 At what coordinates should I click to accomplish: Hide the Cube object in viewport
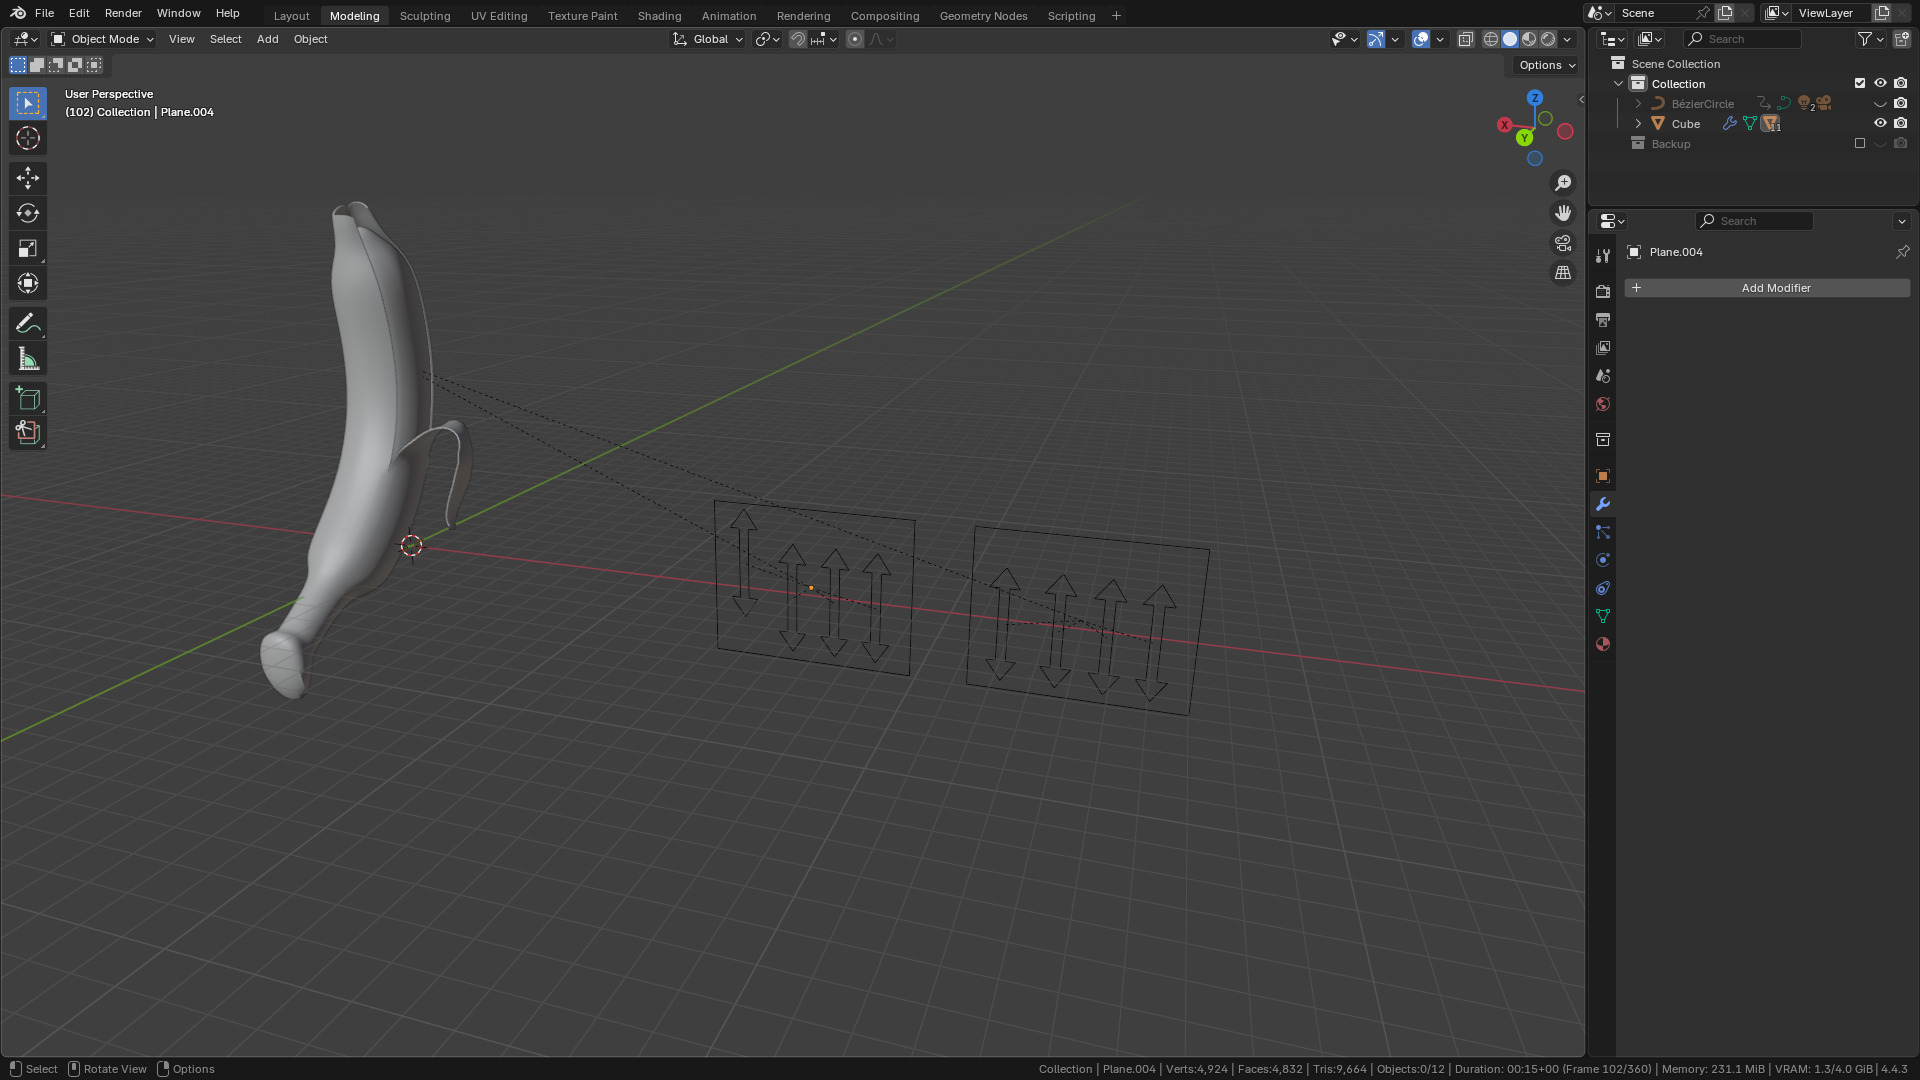click(1880, 124)
